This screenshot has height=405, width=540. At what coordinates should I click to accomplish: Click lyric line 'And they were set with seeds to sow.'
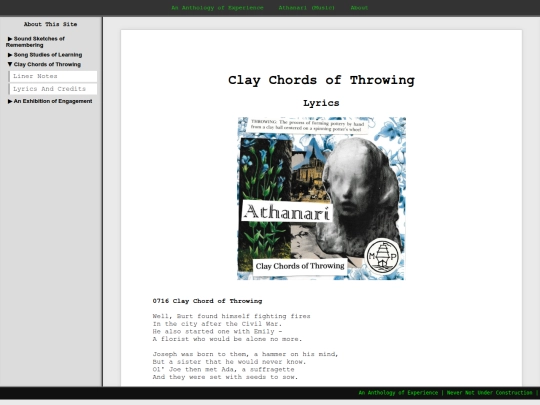coord(225,377)
